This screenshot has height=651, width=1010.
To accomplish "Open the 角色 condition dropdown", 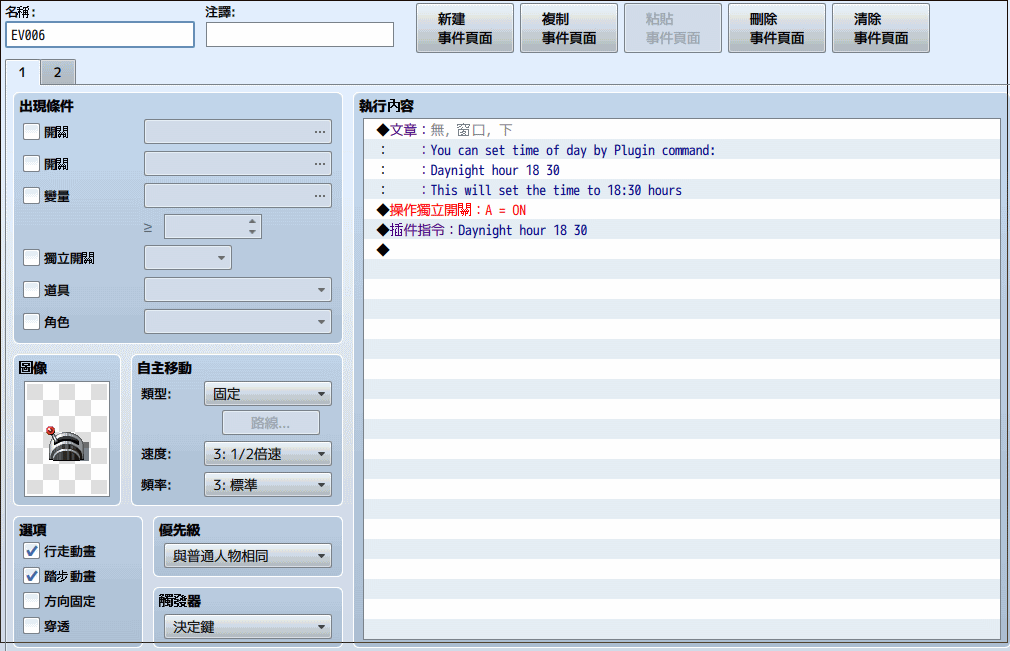I will 238,321.
